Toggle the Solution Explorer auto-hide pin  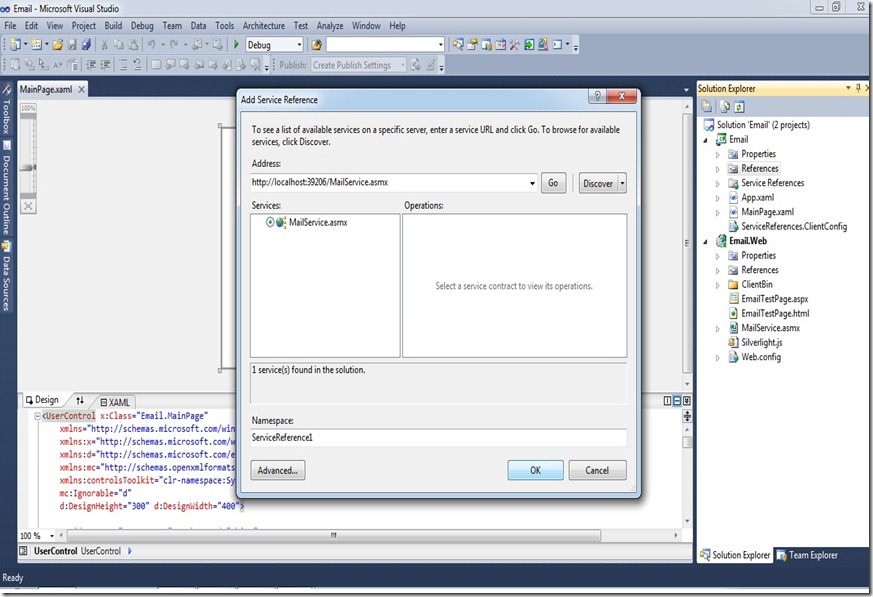pos(859,88)
